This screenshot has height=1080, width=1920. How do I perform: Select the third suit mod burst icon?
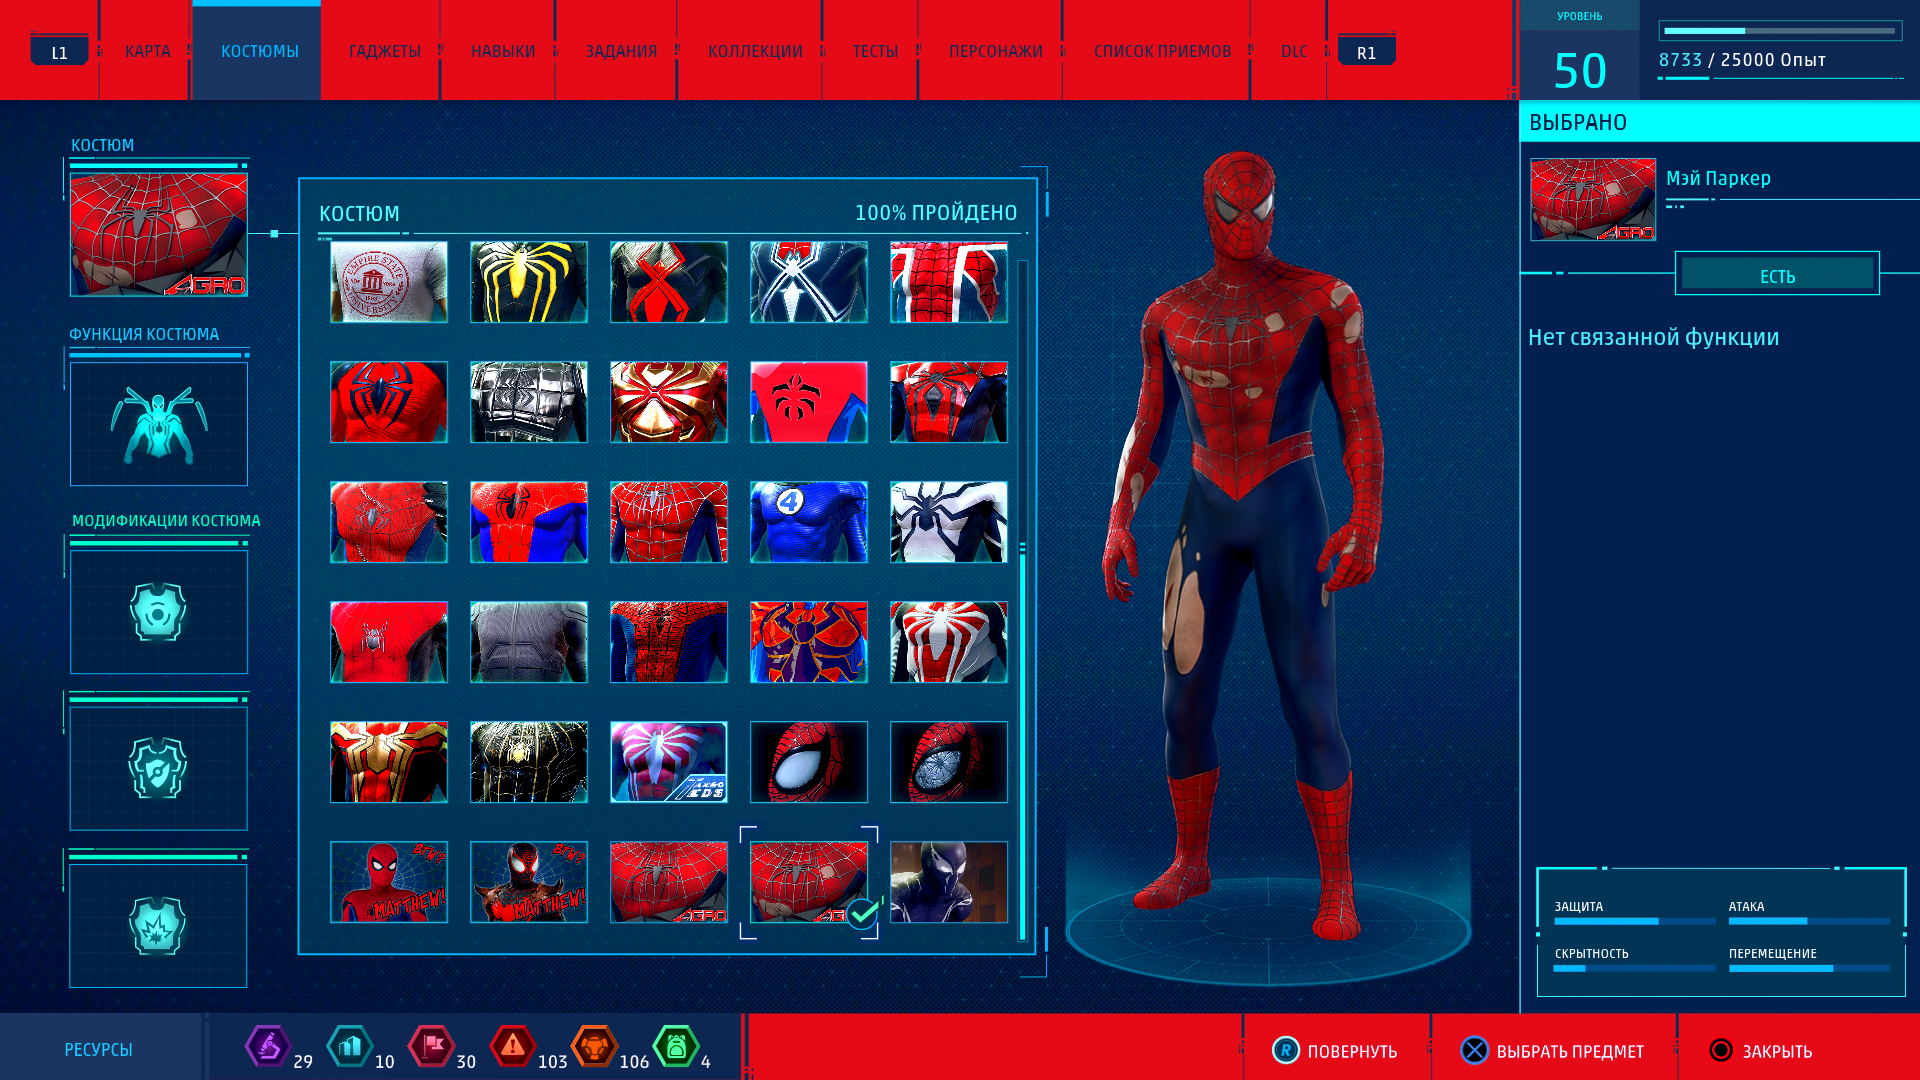click(x=159, y=926)
